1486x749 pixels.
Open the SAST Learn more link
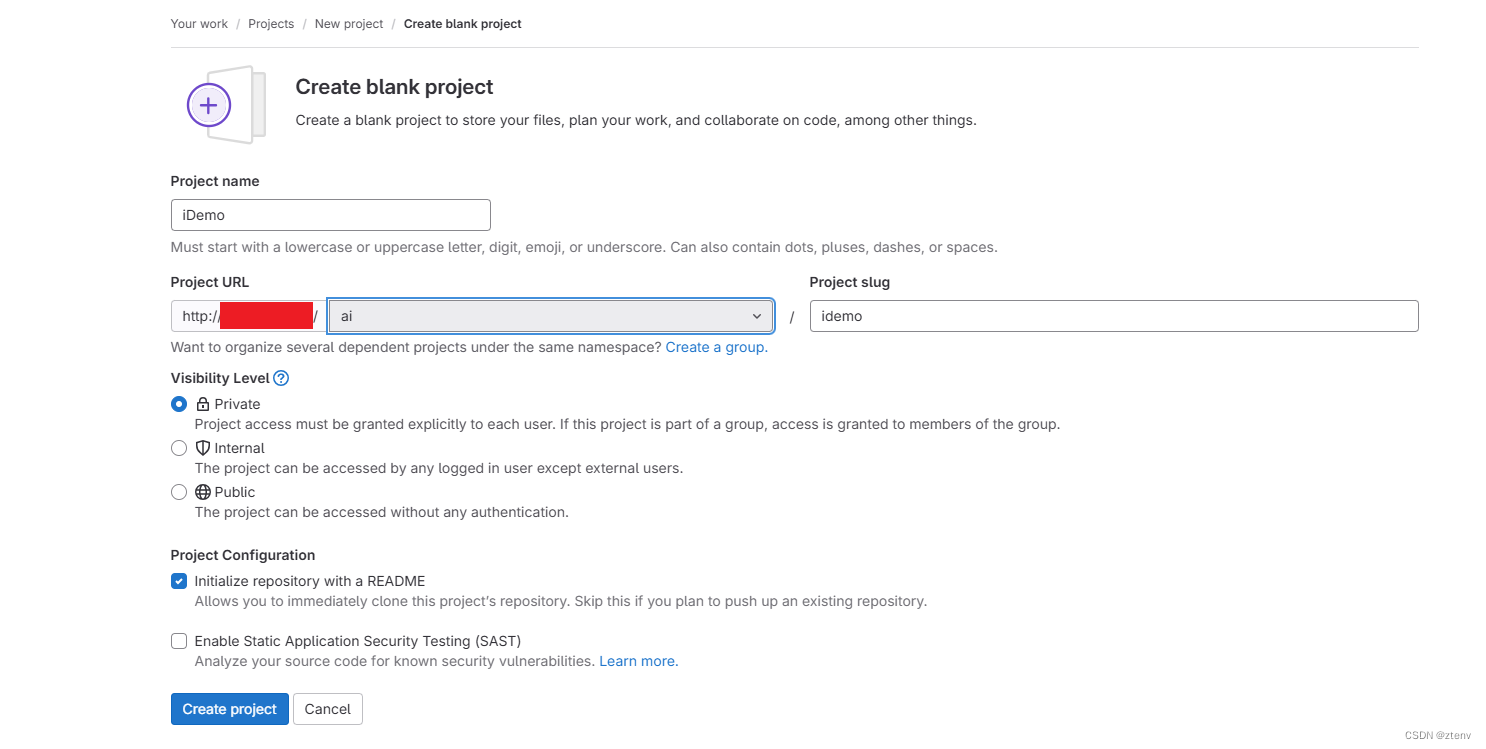click(x=638, y=661)
